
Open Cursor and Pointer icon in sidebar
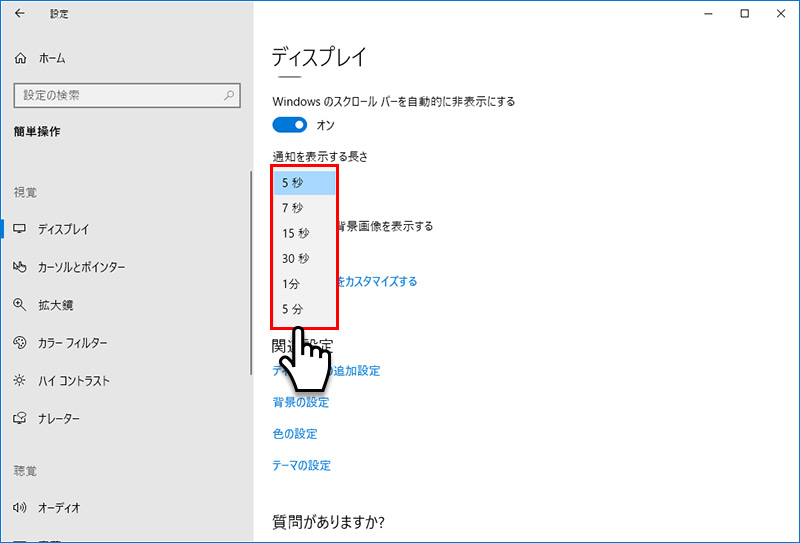coord(20,267)
